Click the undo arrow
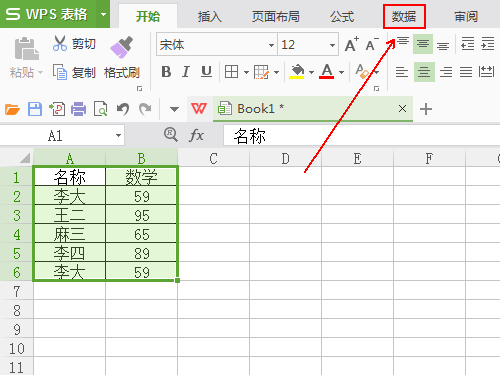This screenshot has height=375, width=500. tap(123, 109)
